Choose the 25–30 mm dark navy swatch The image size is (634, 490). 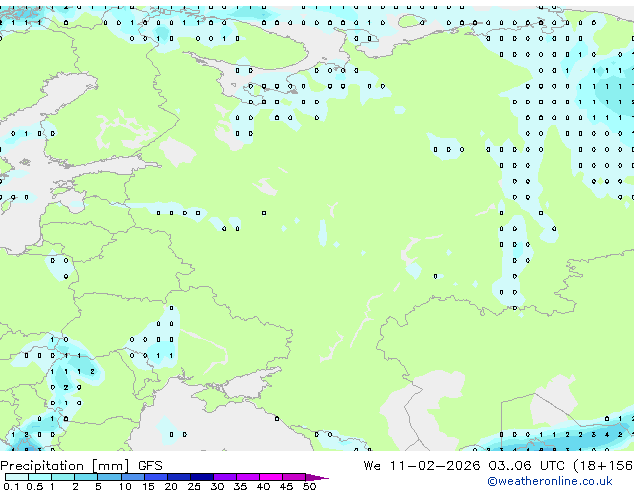[202, 477]
